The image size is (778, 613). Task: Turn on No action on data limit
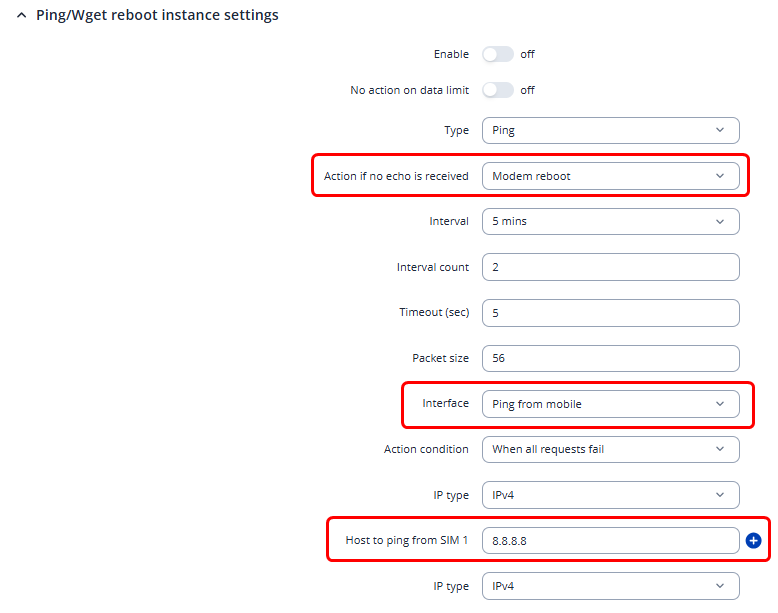tap(497, 90)
